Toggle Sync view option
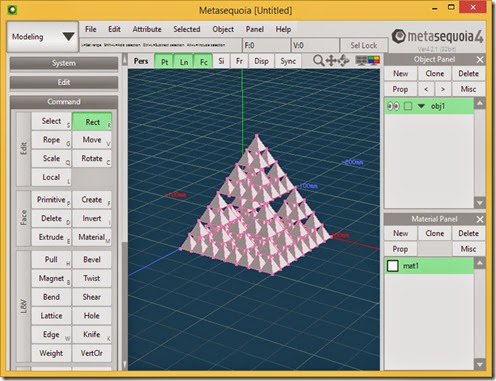496x381 pixels. pos(288,61)
